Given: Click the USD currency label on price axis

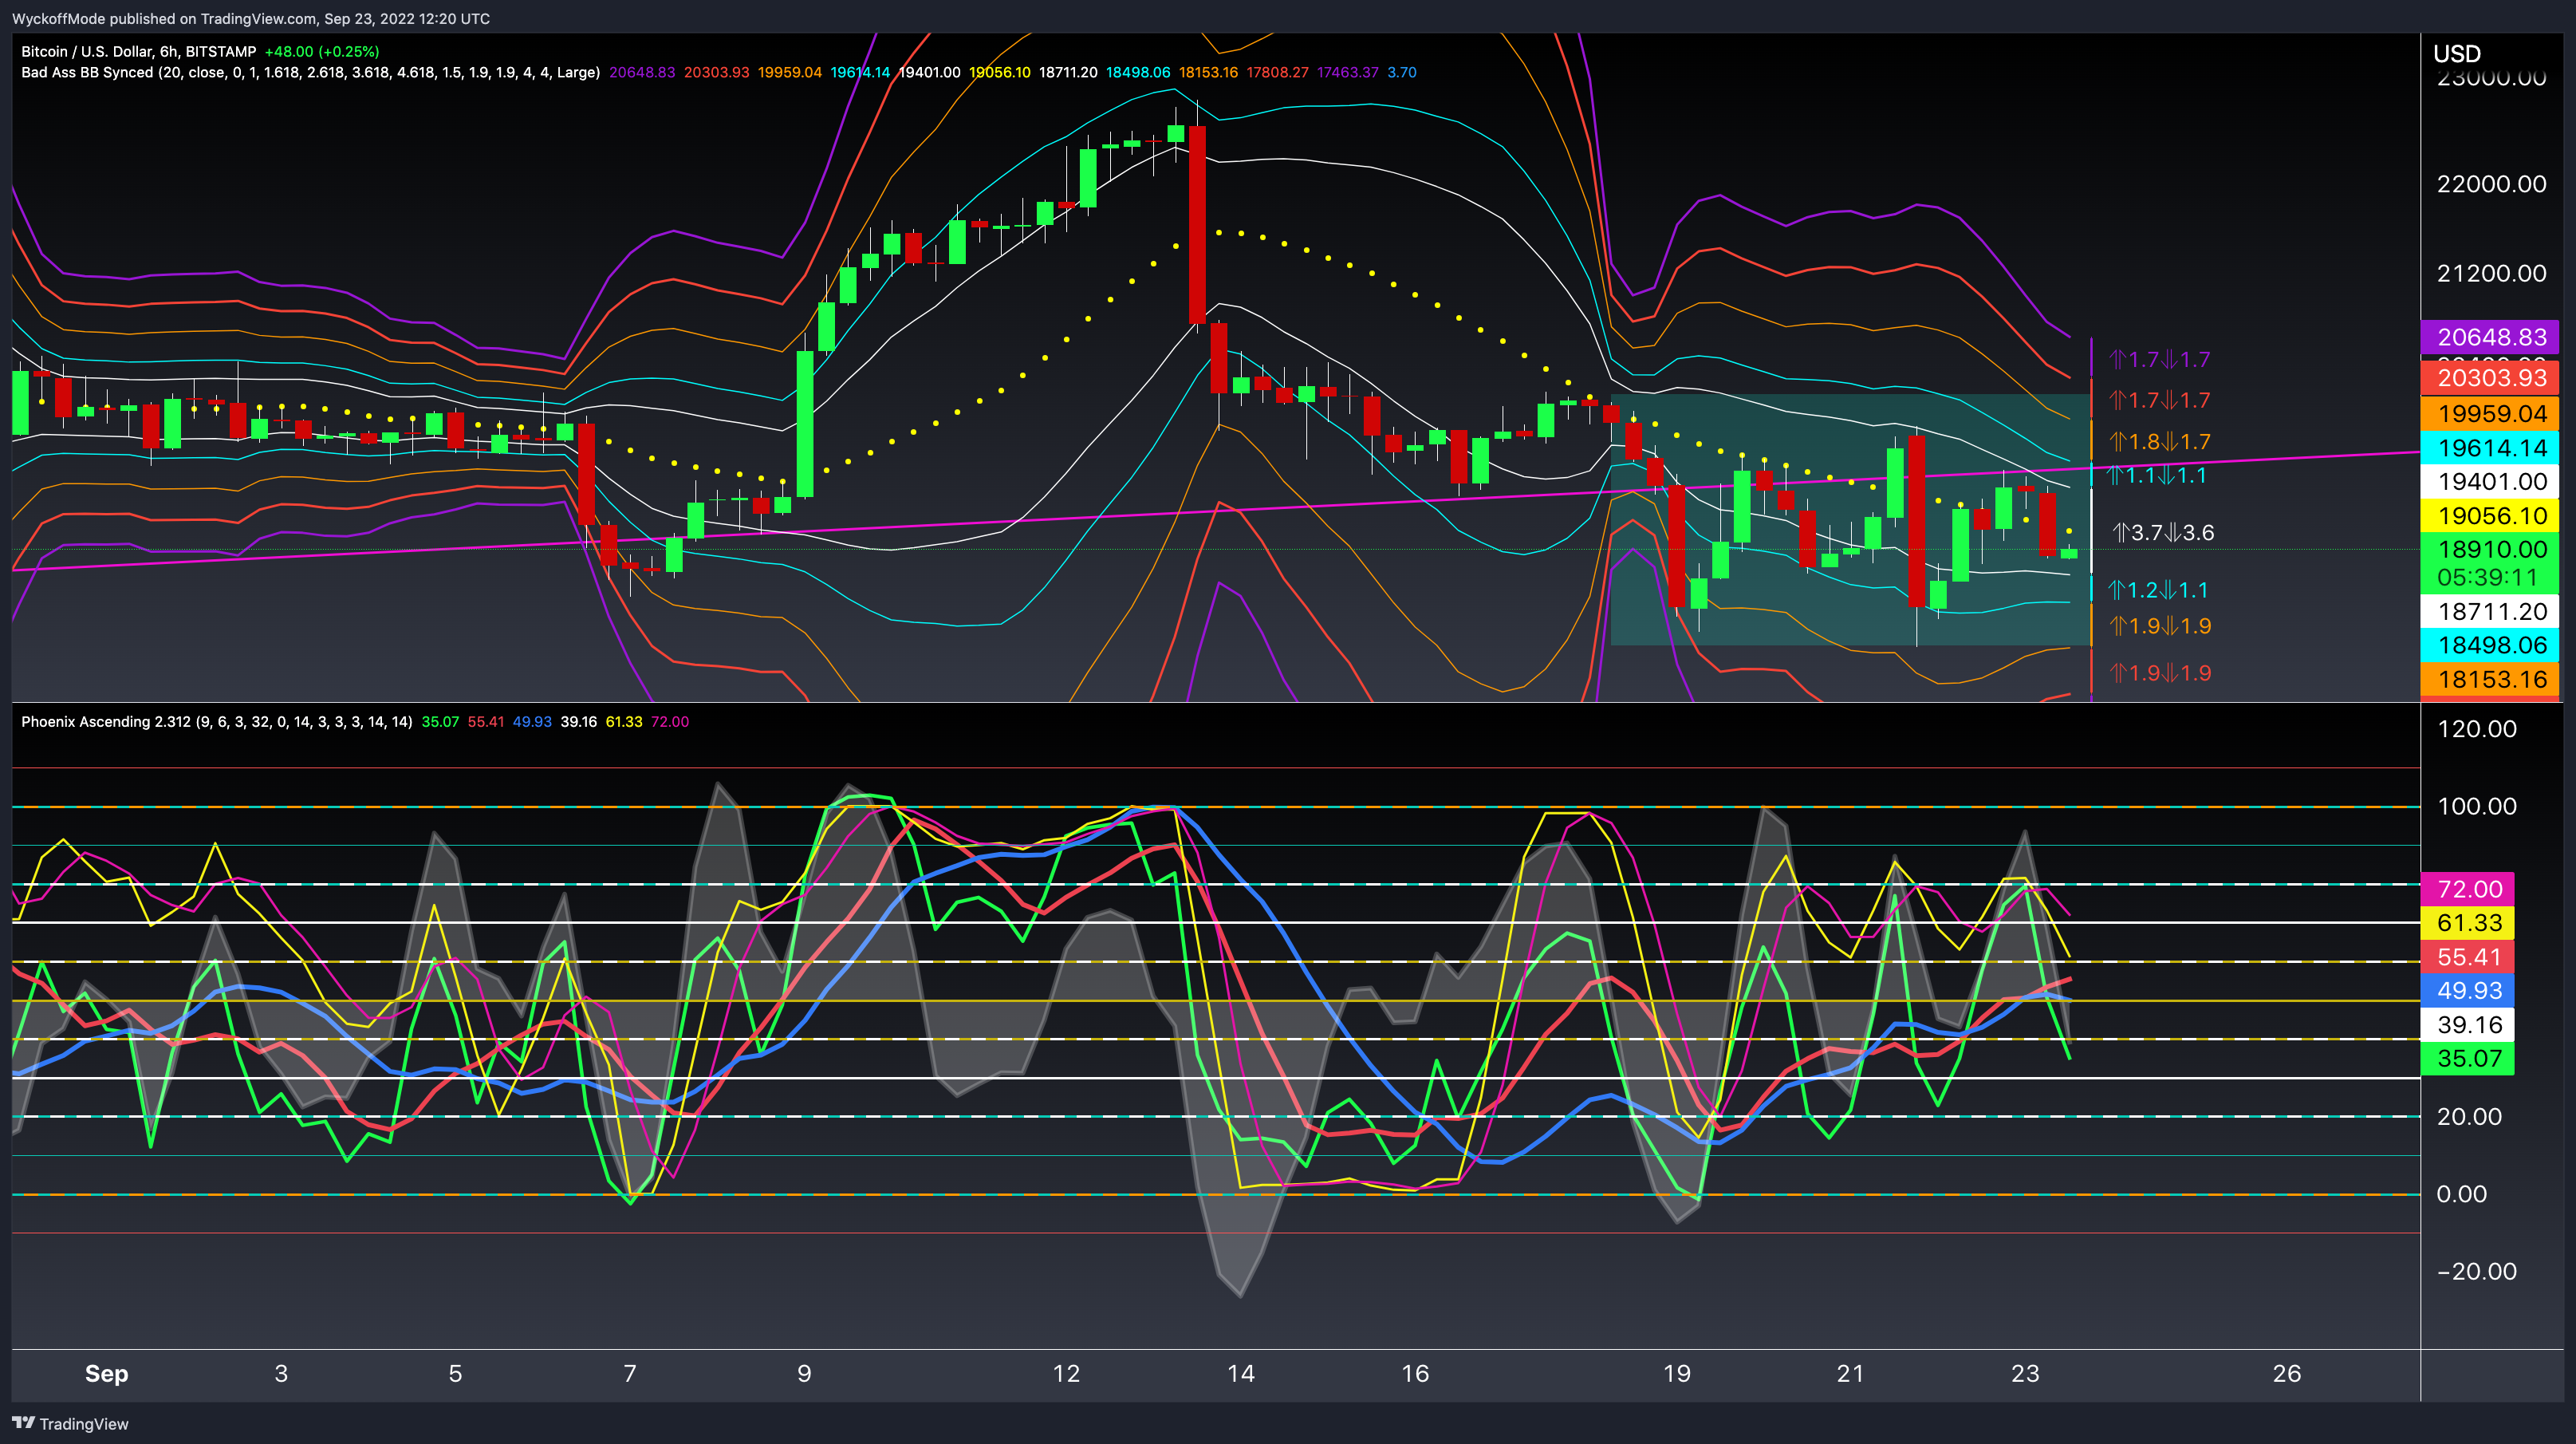Looking at the screenshot, I should 2457,54.
